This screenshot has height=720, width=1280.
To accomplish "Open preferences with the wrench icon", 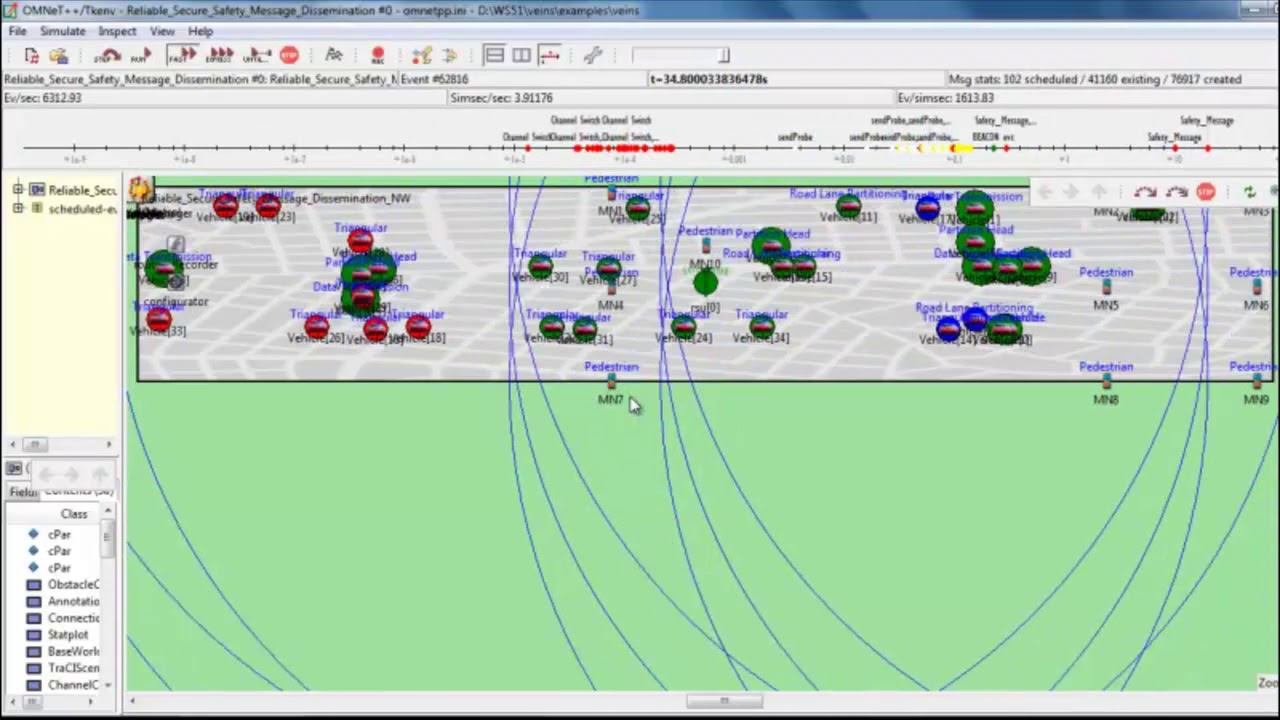I will tap(593, 56).
